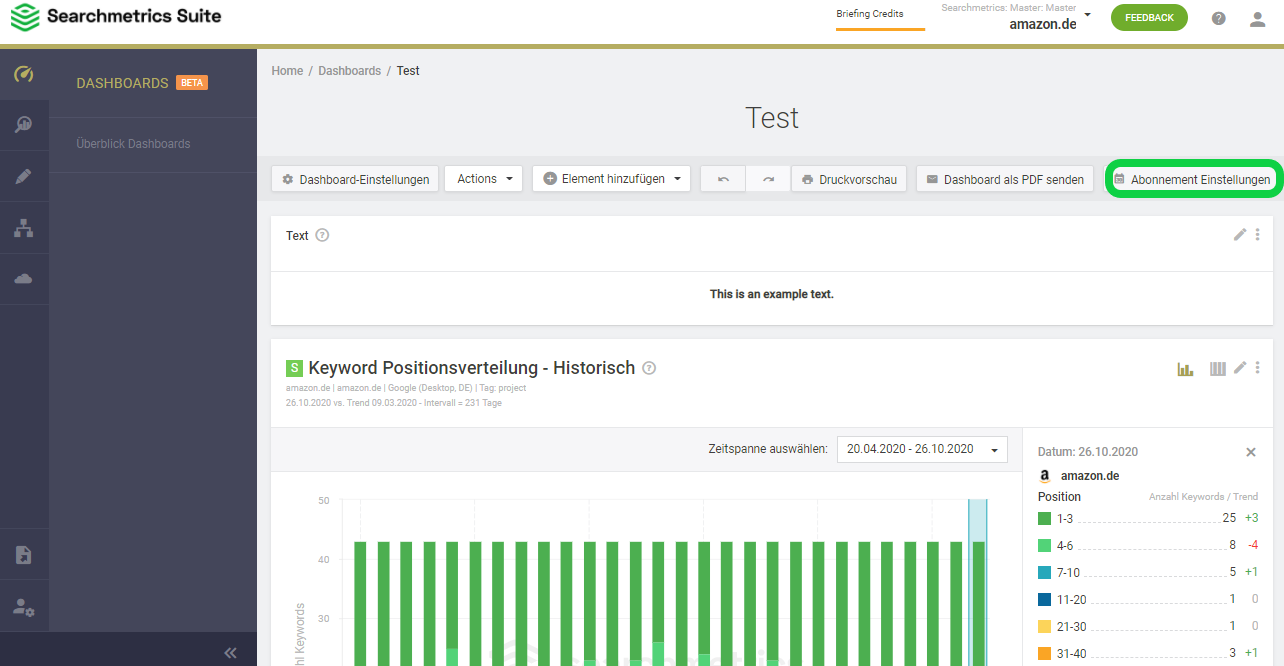Click the undo arrow button
This screenshot has width=1284, height=666.
(723, 179)
